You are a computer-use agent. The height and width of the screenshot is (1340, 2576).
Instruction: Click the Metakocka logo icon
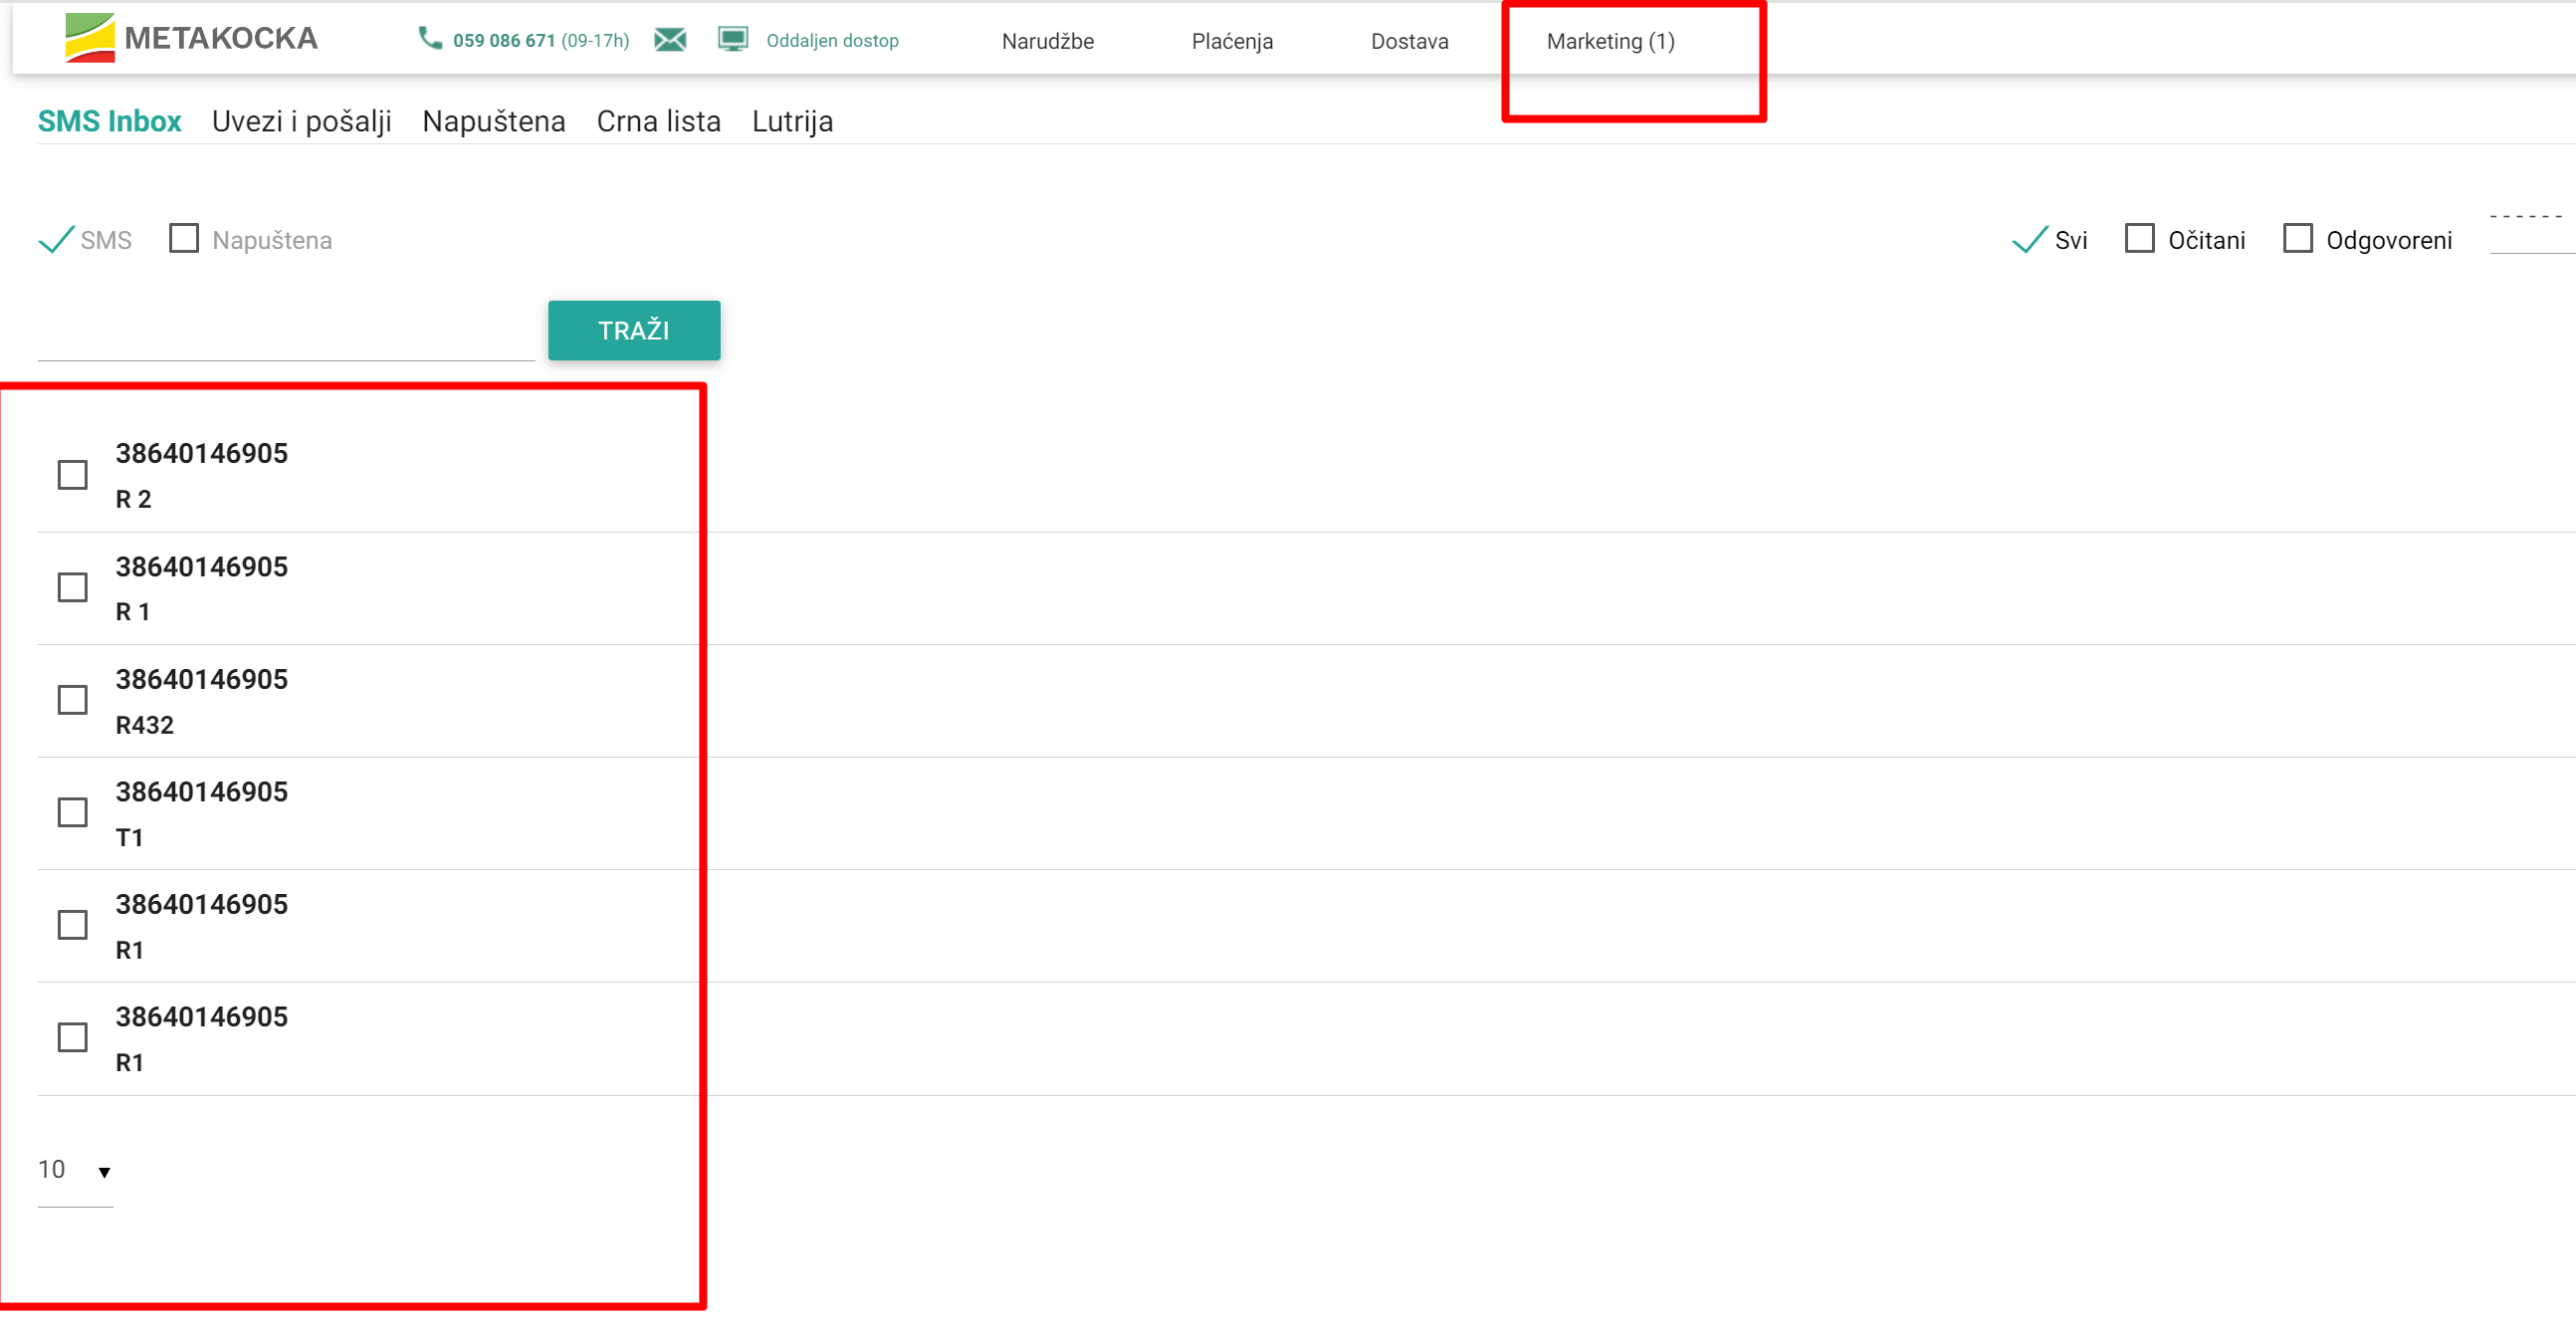[89, 38]
